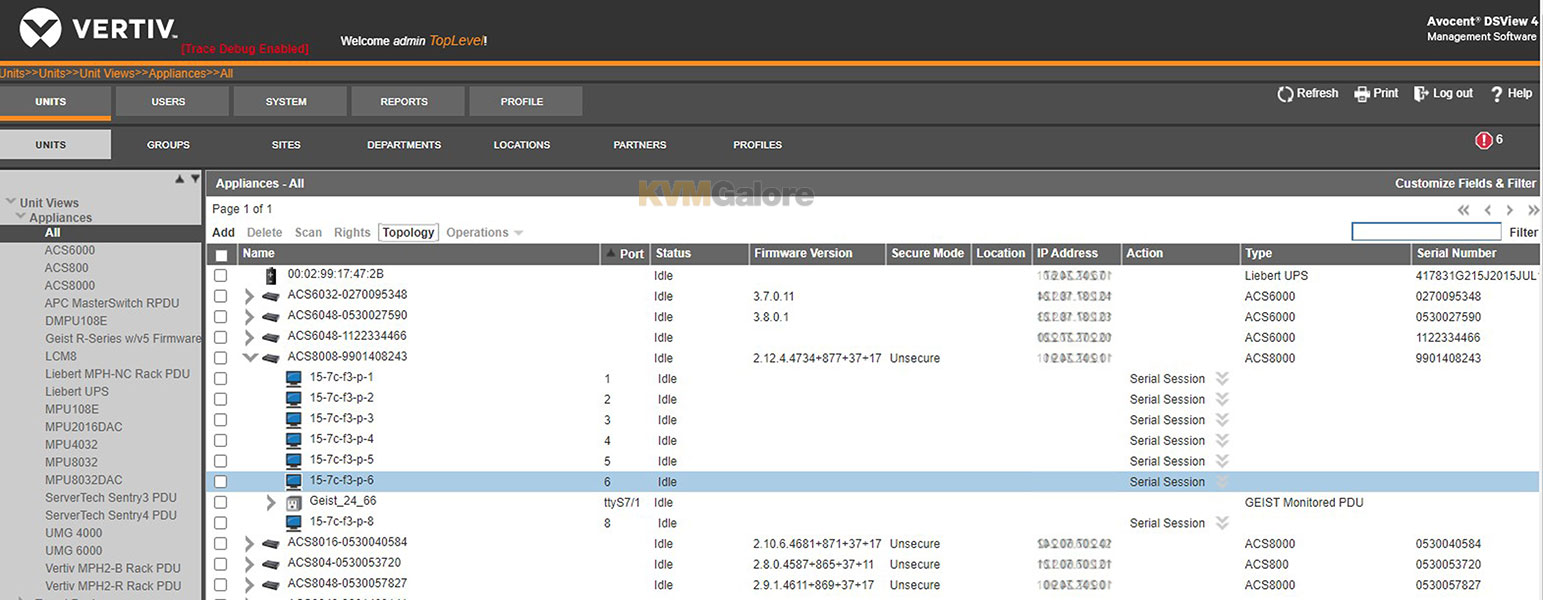Screen dimensions: 1543x600
Task: Open action menu for 15-7c-f3-p-1 Serial Session
Action: click(x=1222, y=379)
